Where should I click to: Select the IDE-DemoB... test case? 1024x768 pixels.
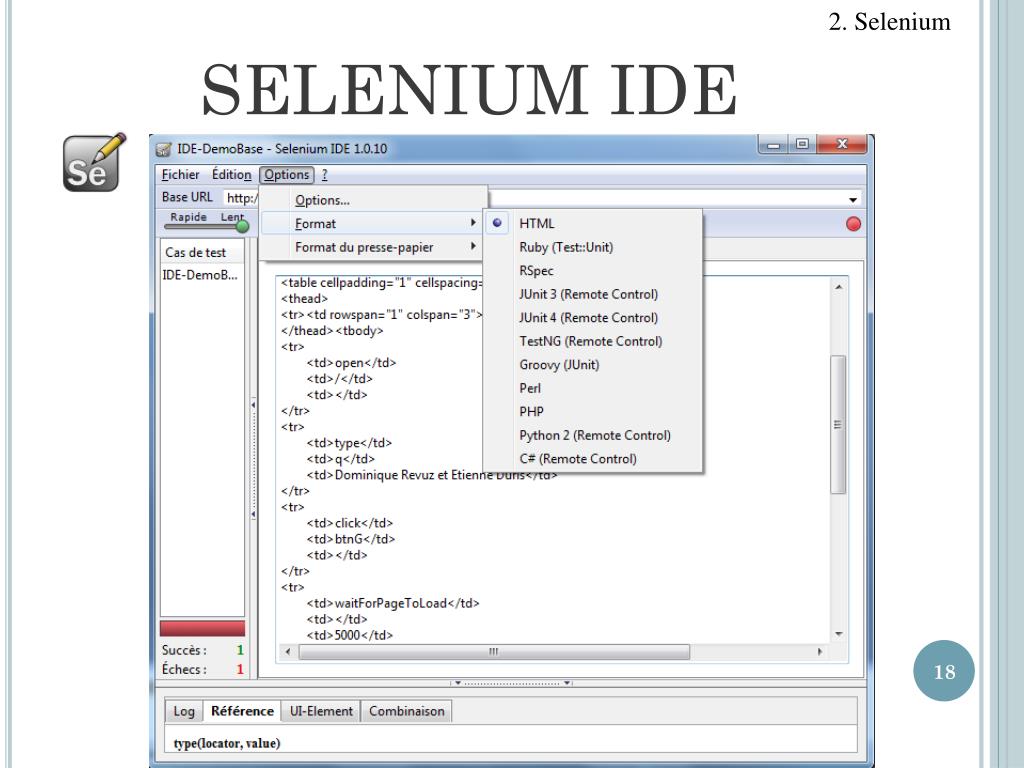pos(200,275)
